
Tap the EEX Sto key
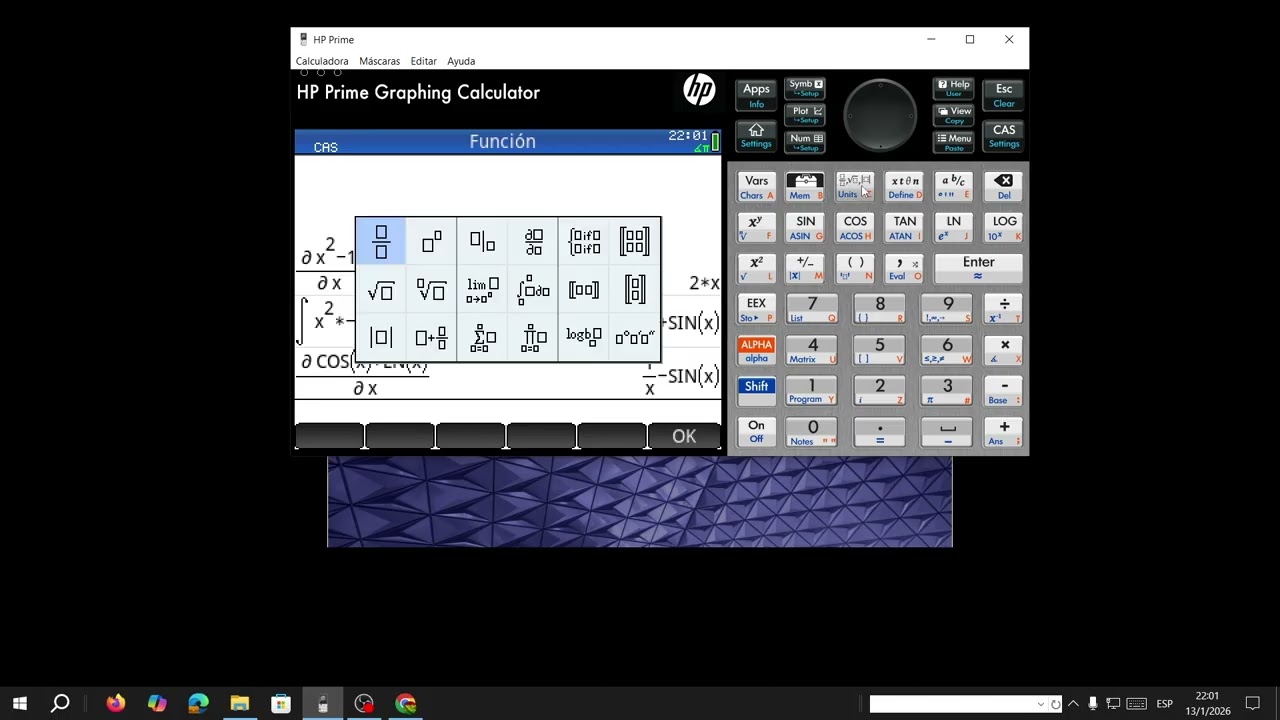click(756, 309)
